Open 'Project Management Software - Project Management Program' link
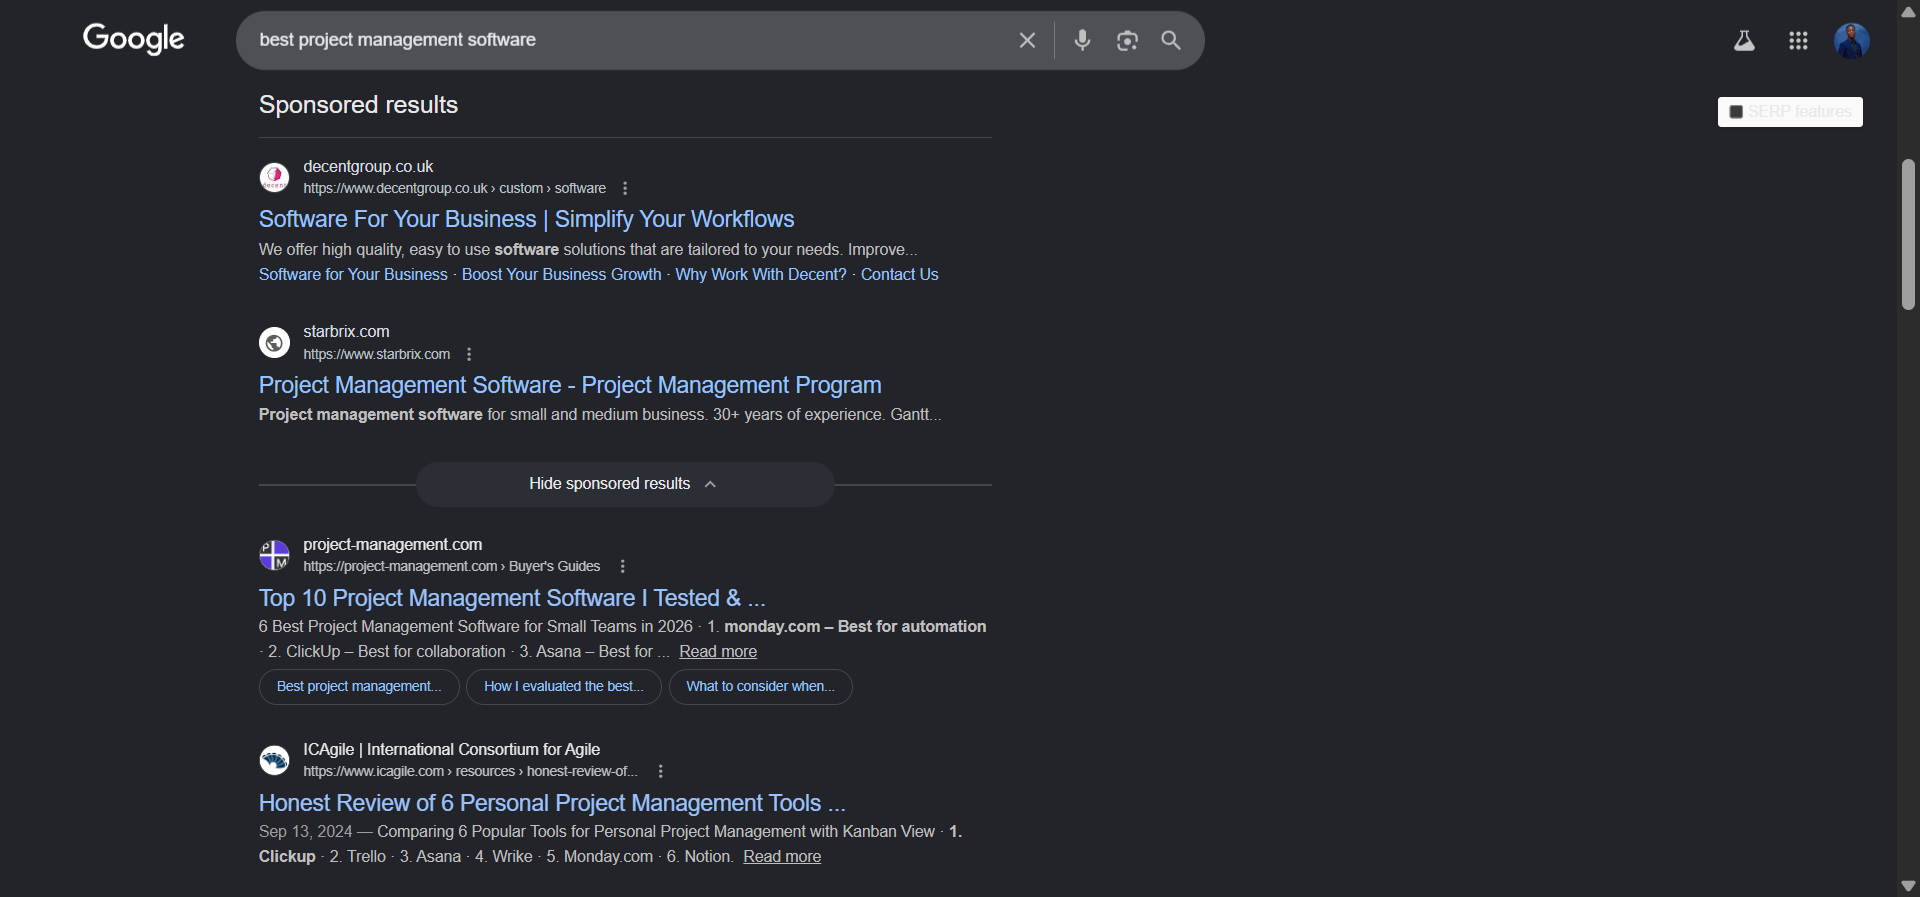Viewport: 1920px width, 897px height. point(570,385)
